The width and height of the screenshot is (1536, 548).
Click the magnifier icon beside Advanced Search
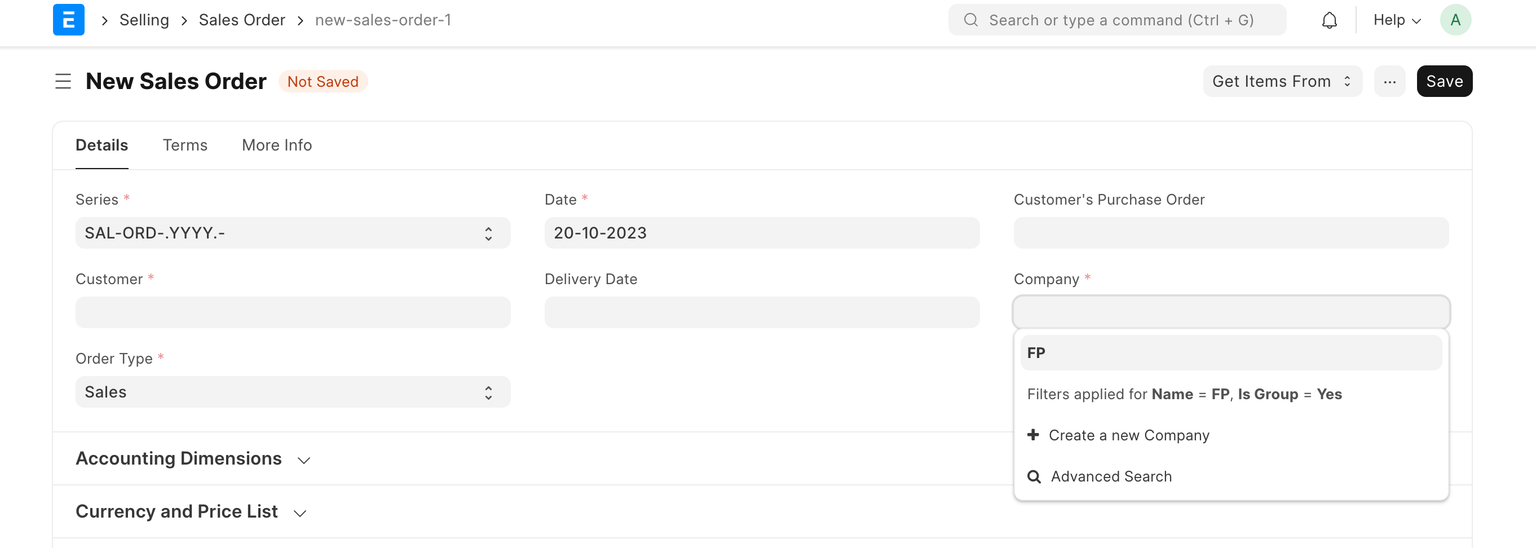click(x=1033, y=477)
